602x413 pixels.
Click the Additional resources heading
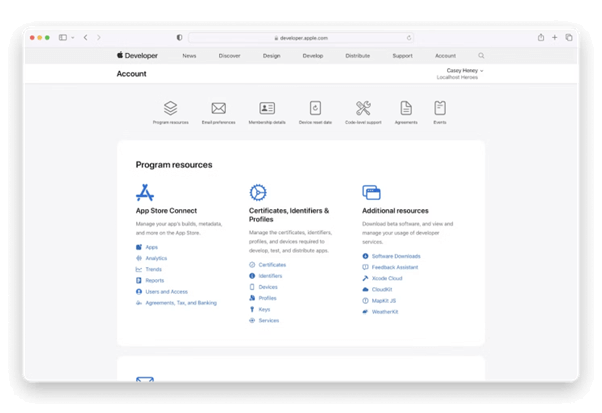pyautogui.click(x=395, y=211)
